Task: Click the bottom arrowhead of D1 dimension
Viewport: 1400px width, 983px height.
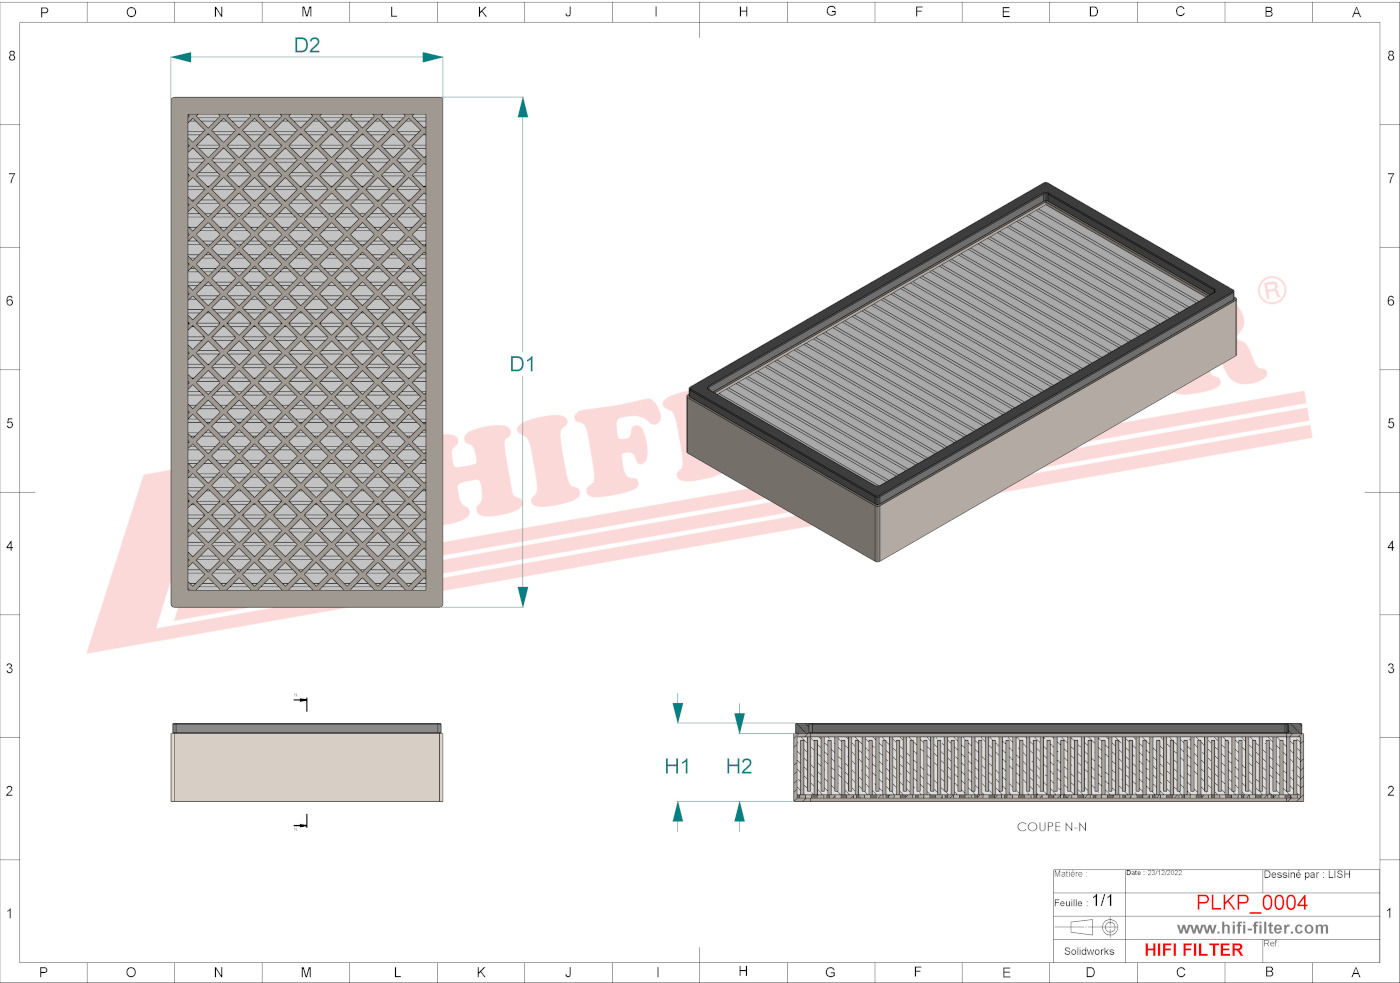Action: pos(522,596)
